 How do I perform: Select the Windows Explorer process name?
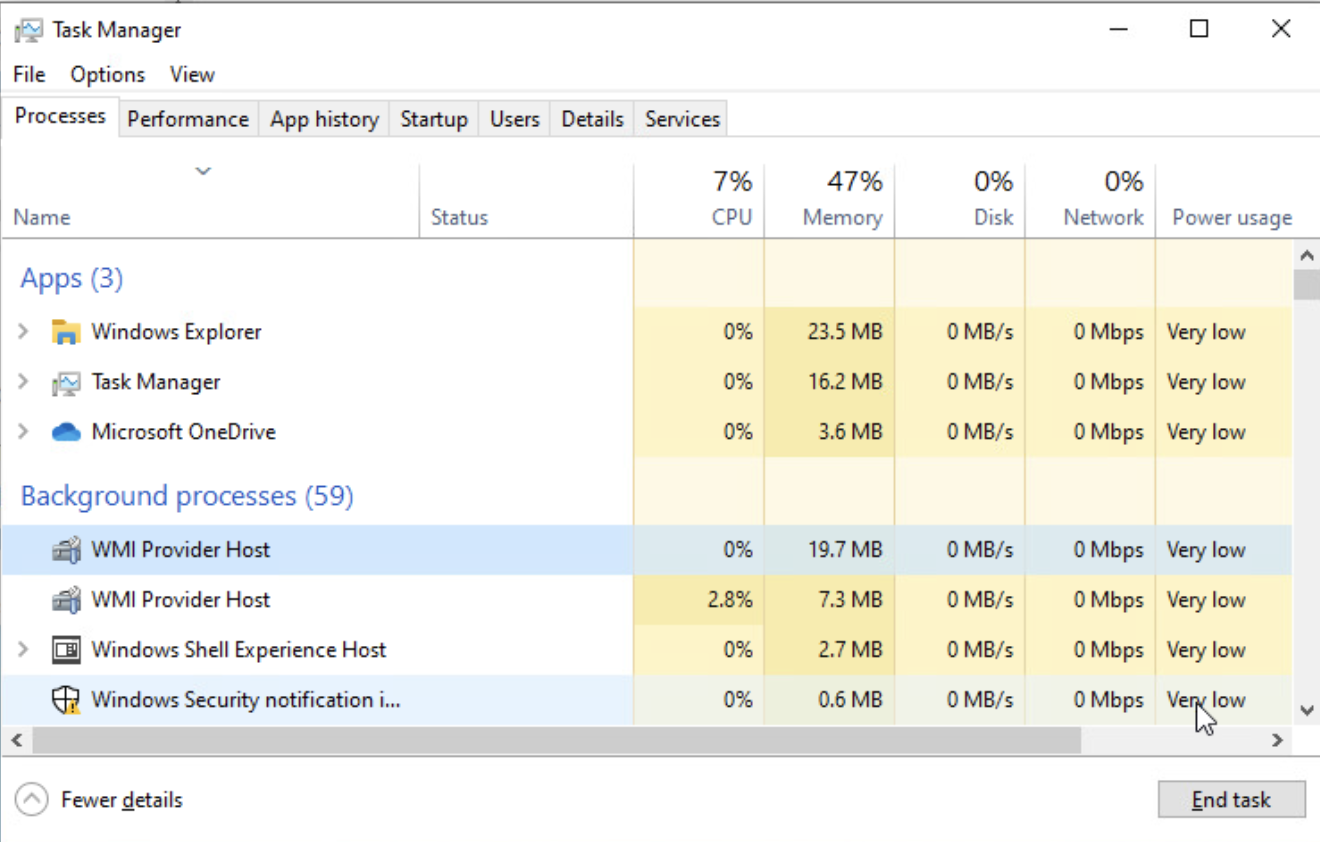pos(176,332)
